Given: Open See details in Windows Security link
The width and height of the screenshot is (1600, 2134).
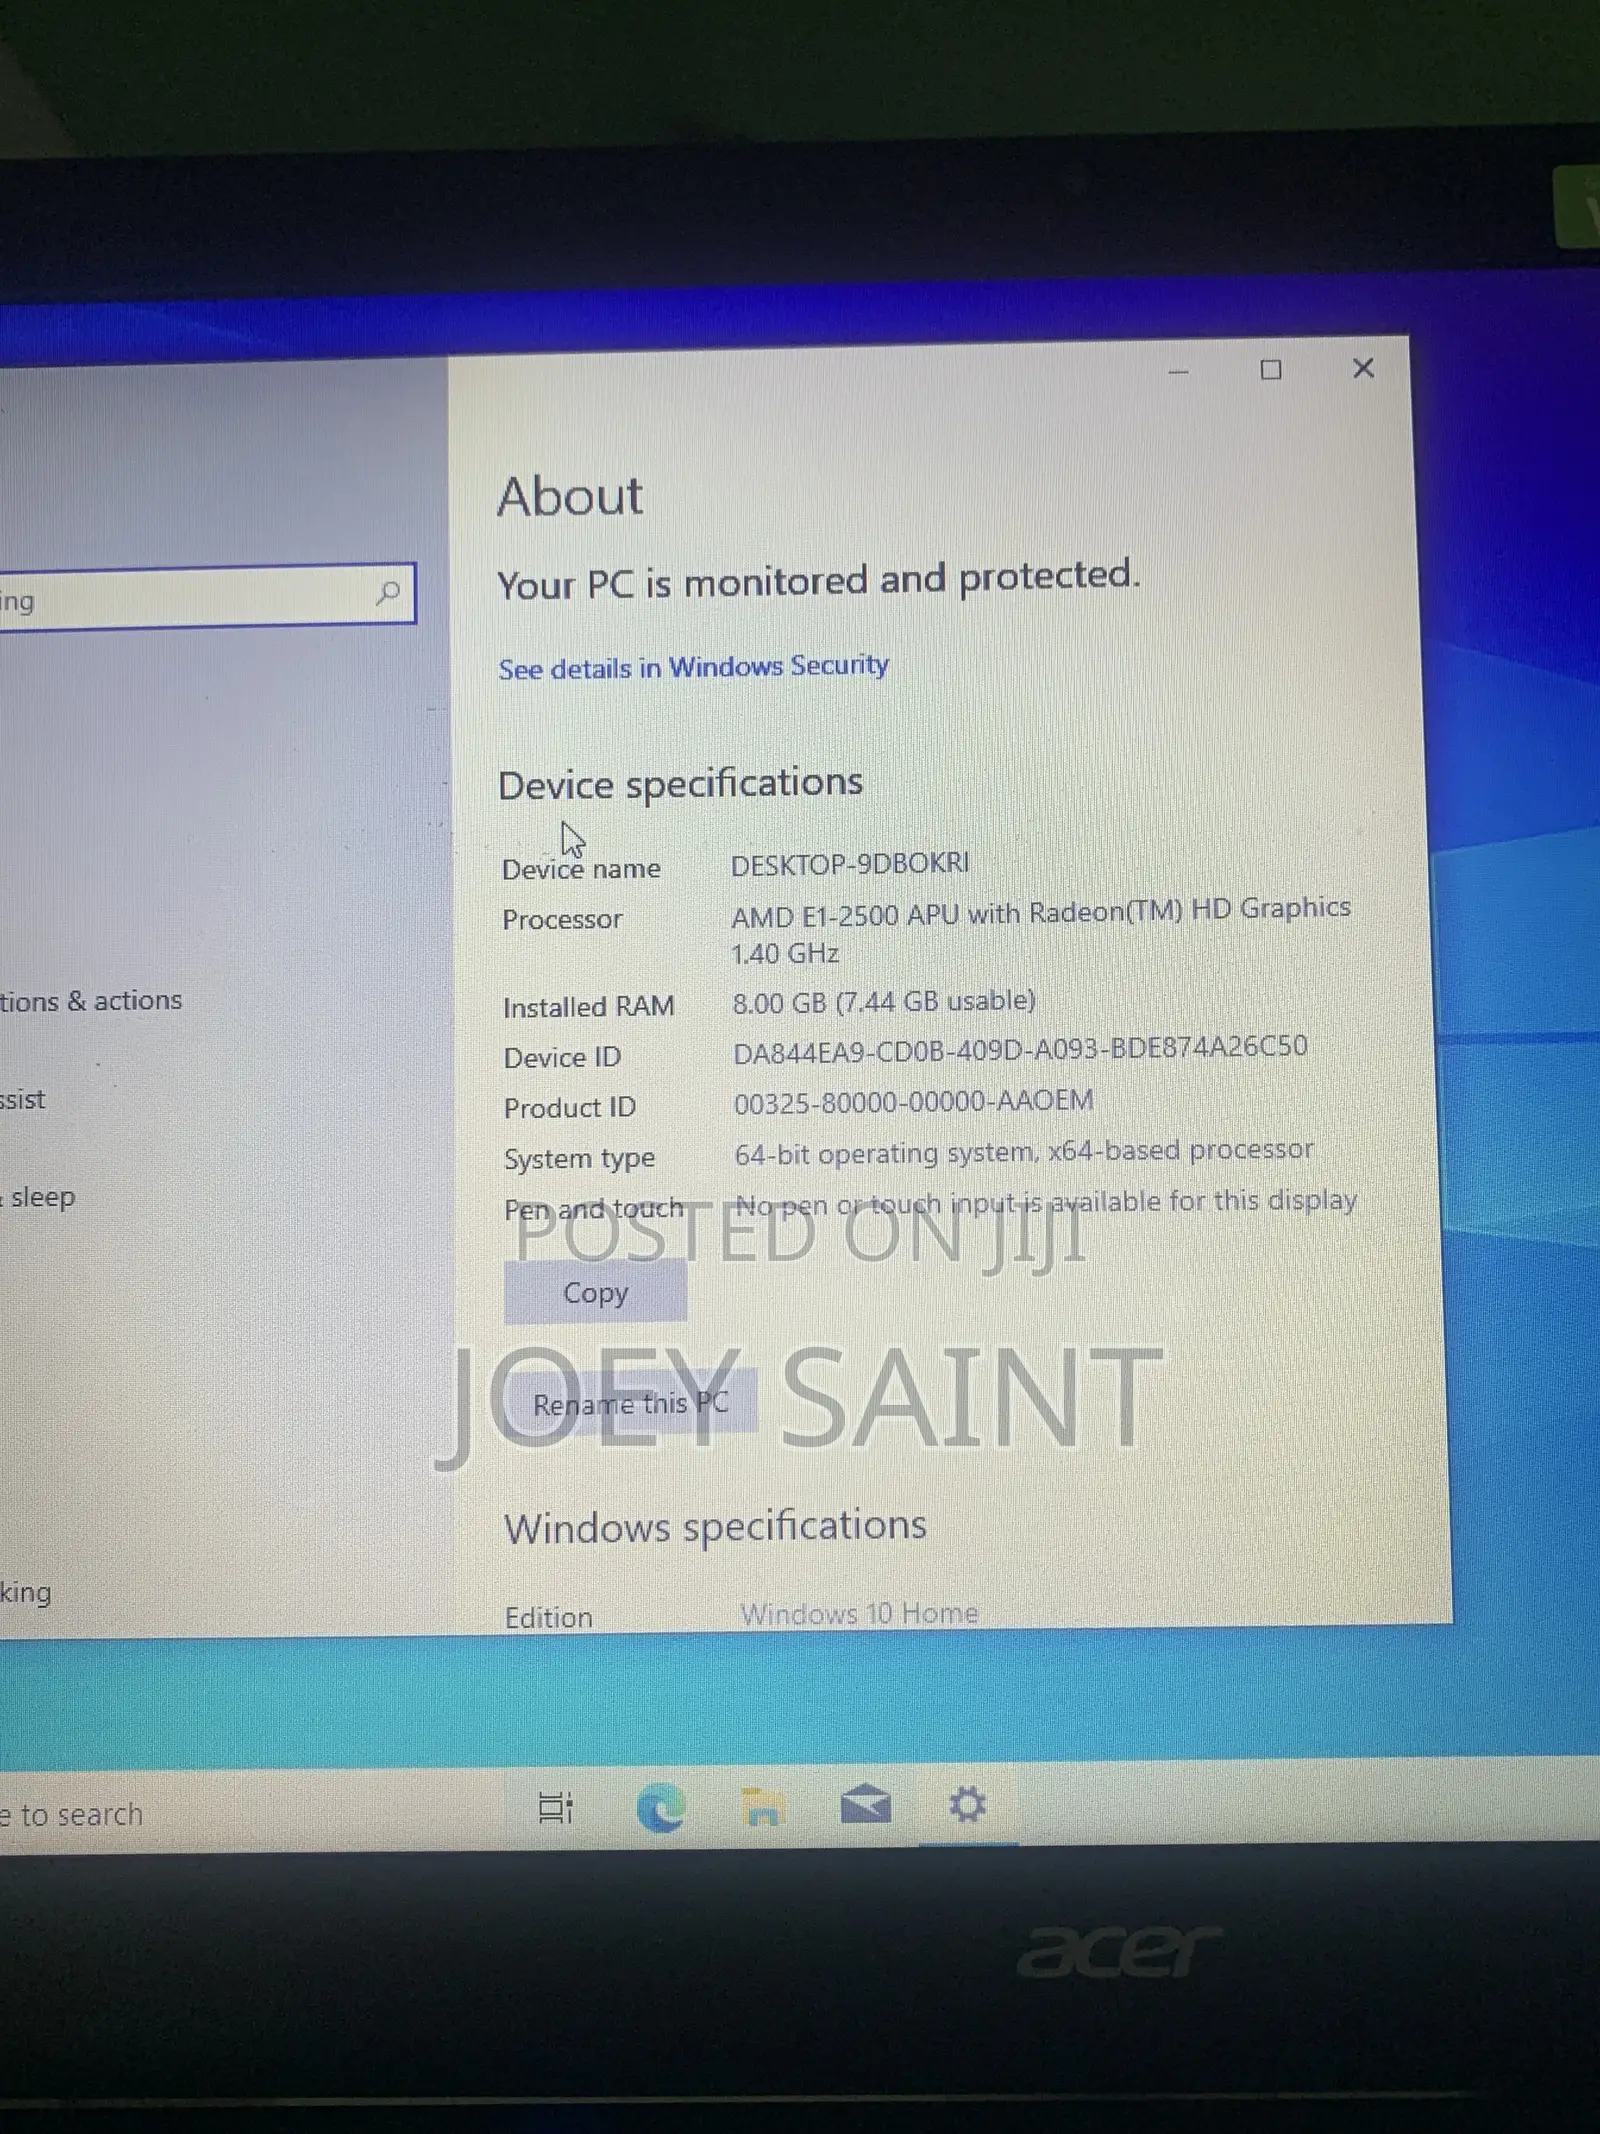Looking at the screenshot, I should pos(693,667).
